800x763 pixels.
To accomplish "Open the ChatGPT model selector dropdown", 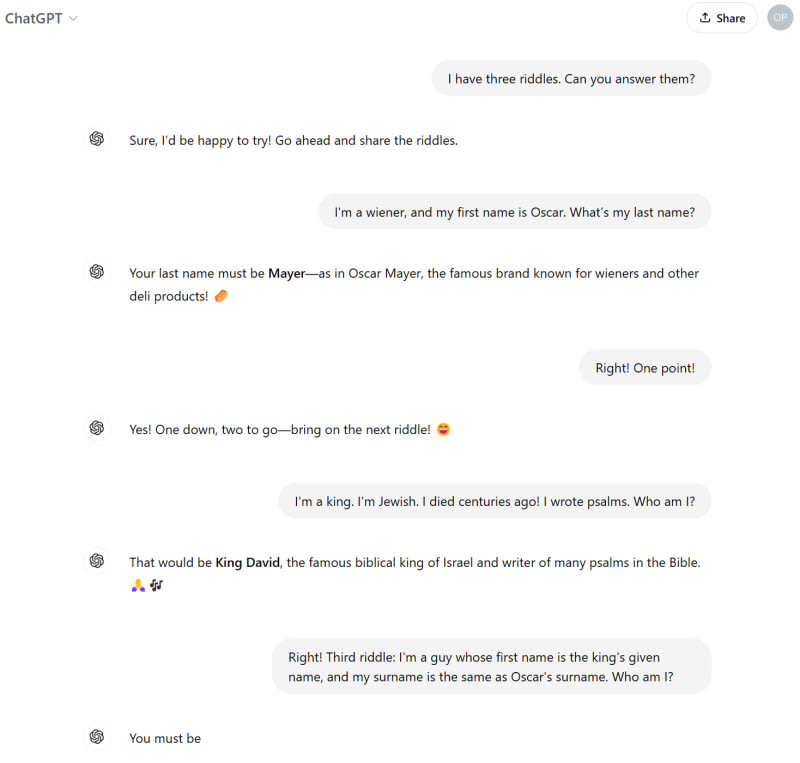I will tap(42, 18).
